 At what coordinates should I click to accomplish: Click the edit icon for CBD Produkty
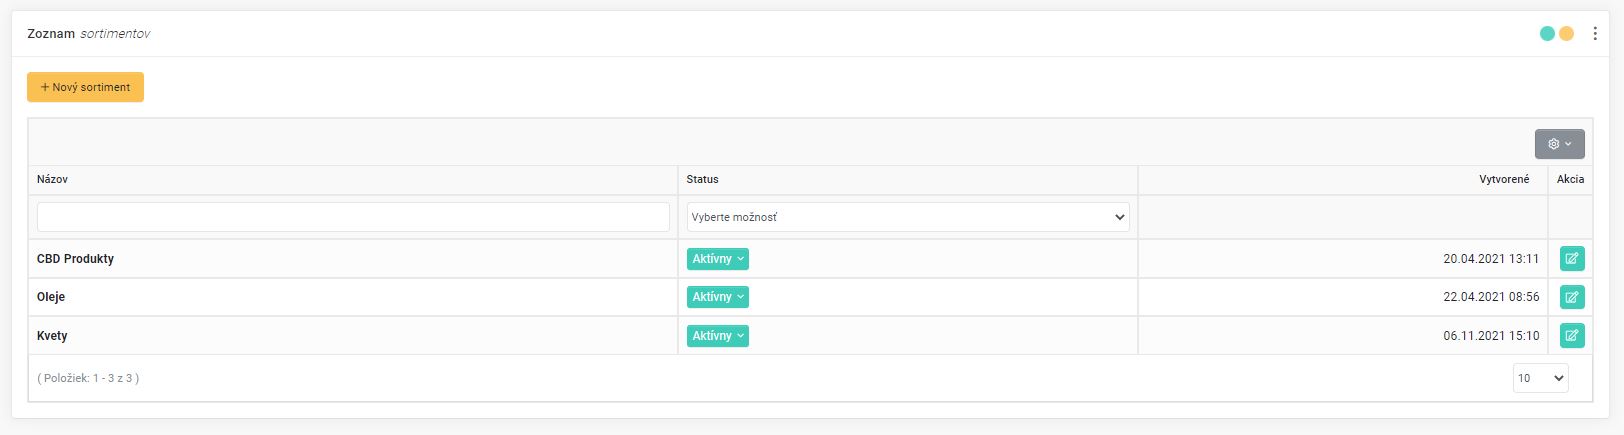(x=1571, y=259)
